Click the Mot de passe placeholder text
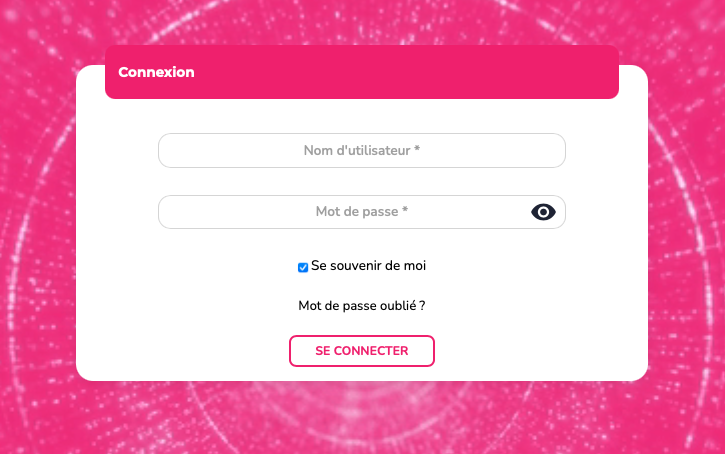 362,212
